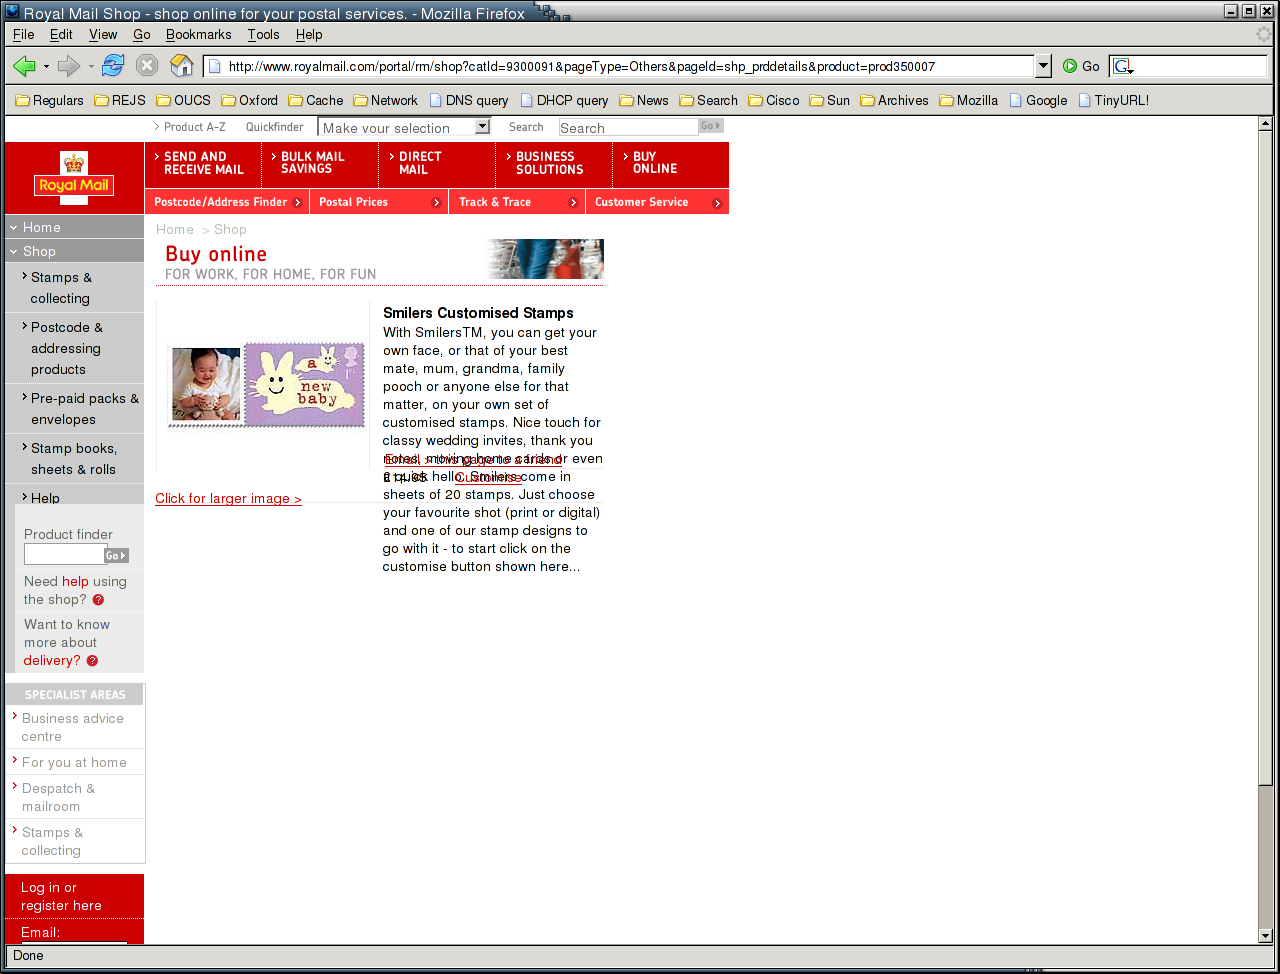Open the Despatch & mailroom link
Viewport: 1280px width, 974px height.
coord(58,797)
